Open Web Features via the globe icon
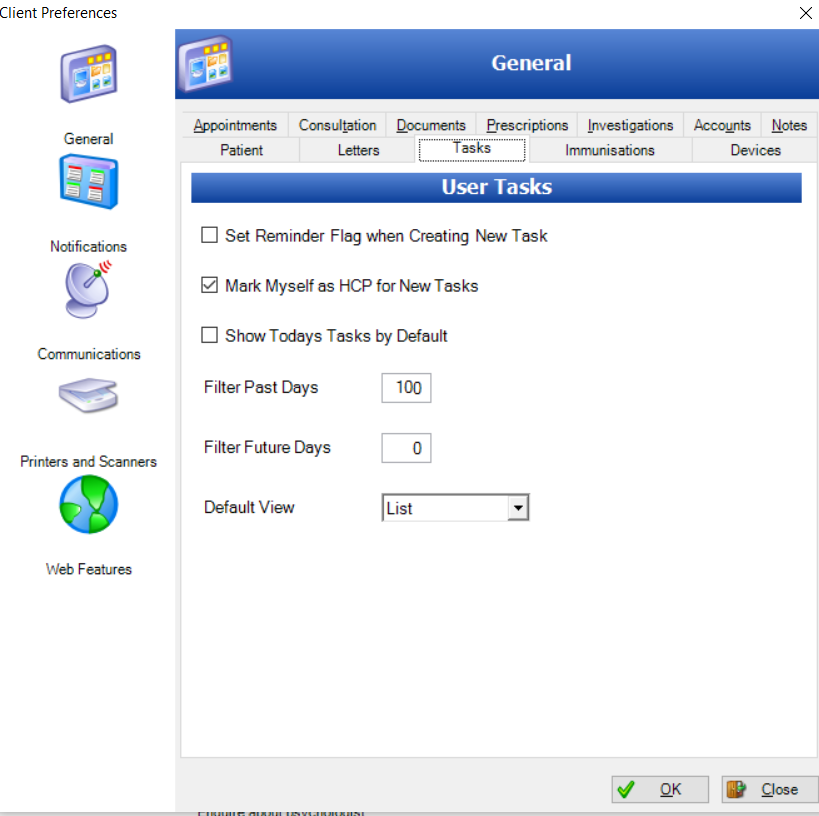The height and width of the screenshot is (816, 819). (88, 504)
